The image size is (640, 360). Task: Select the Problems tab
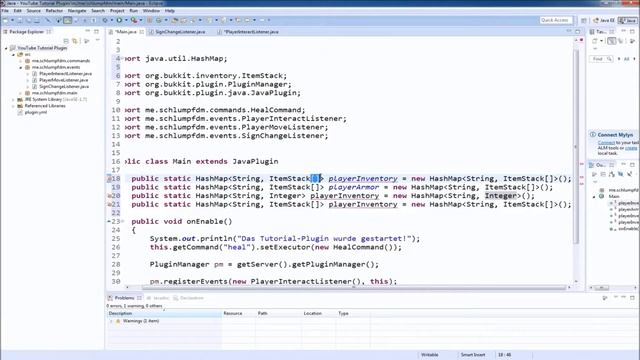(124, 298)
